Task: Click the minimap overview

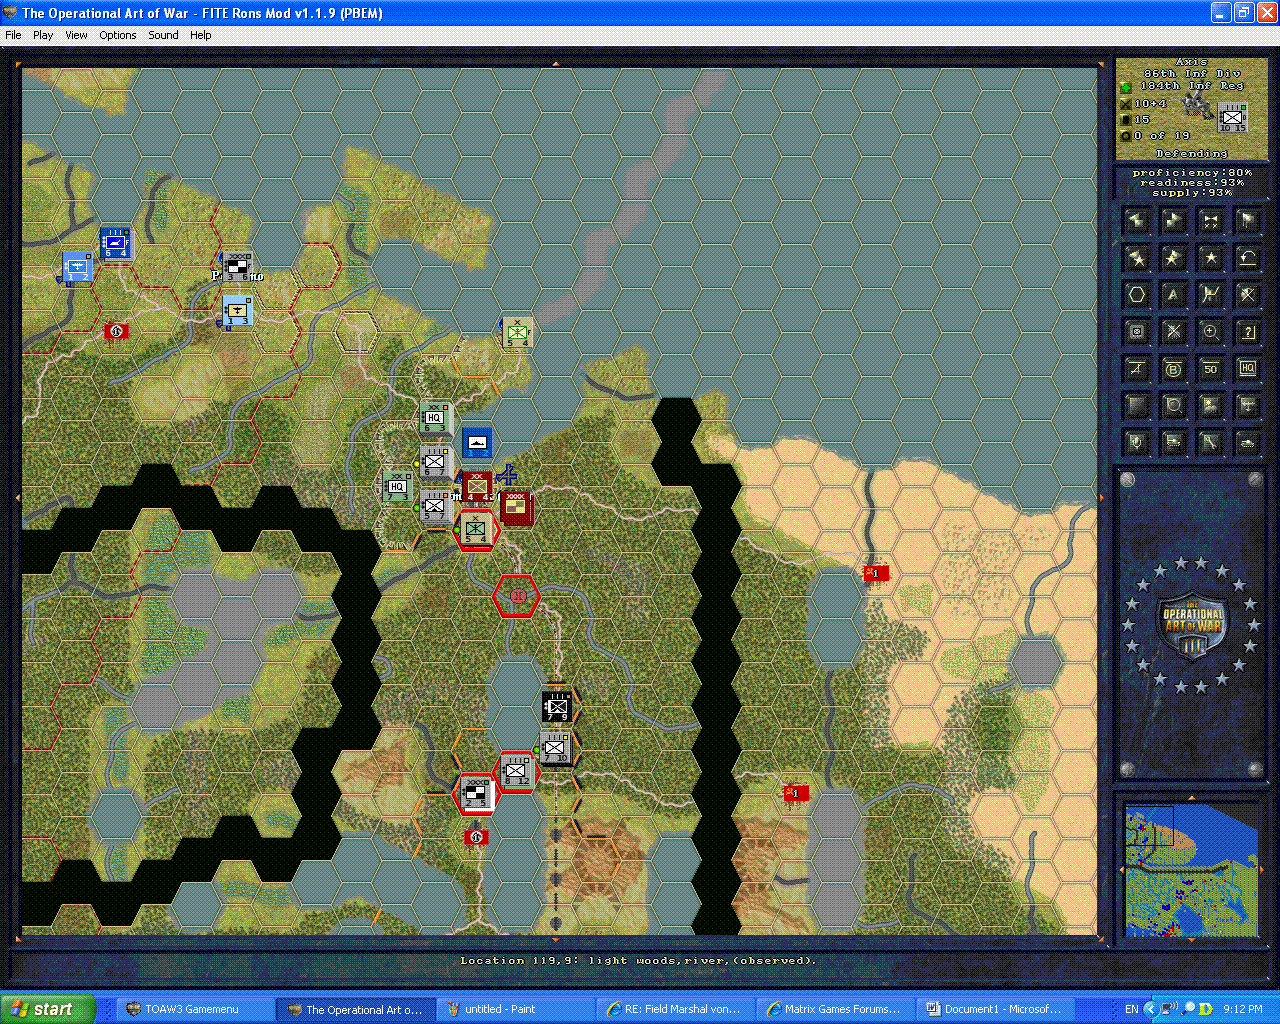Action: [x=1190, y=870]
